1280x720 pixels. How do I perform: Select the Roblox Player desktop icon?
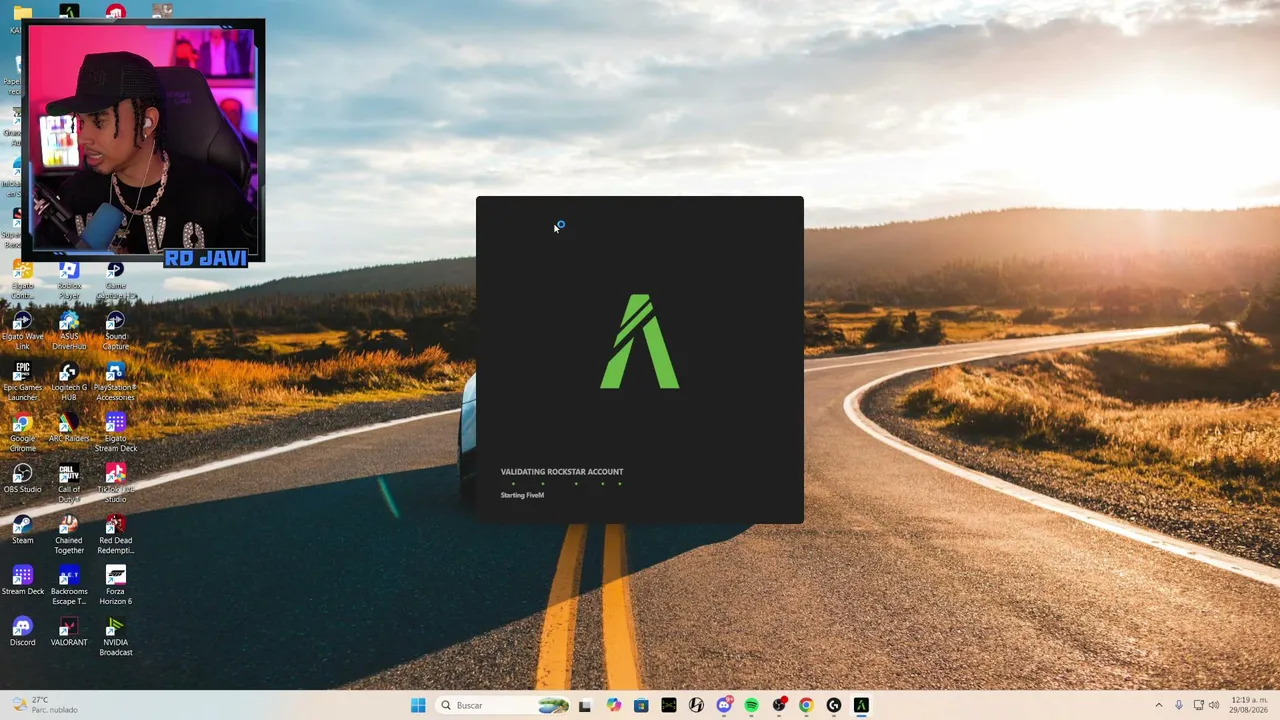[69, 281]
